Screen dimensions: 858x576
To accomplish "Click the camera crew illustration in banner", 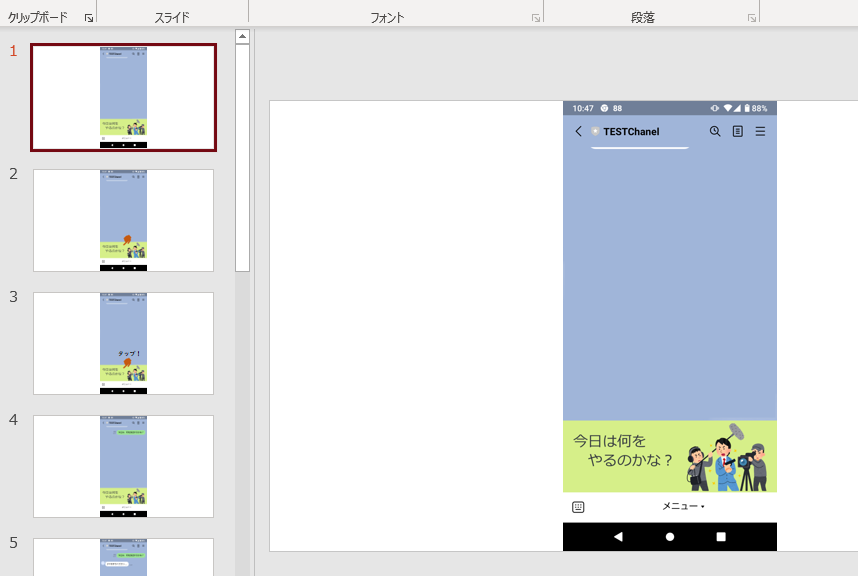I will (x=728, y=457).
